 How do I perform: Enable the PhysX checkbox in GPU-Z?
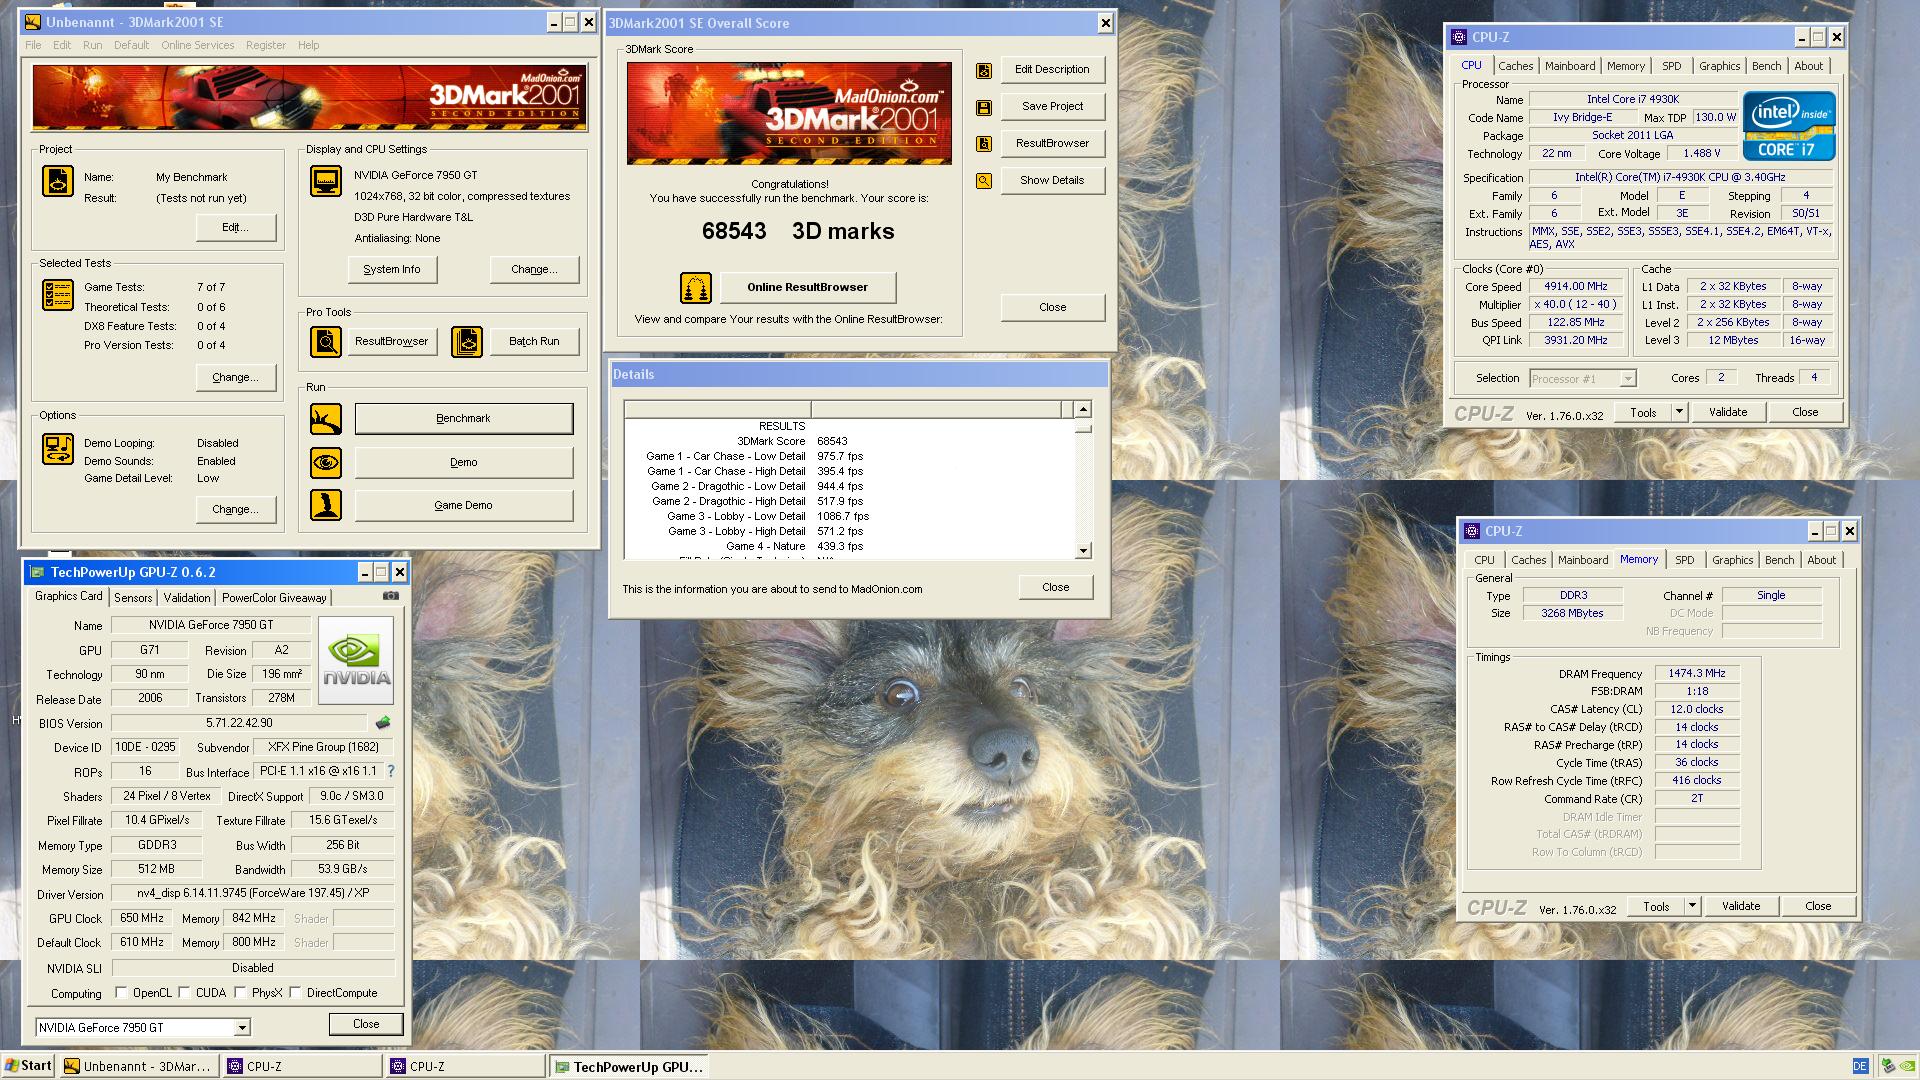(x=241, y=993)
